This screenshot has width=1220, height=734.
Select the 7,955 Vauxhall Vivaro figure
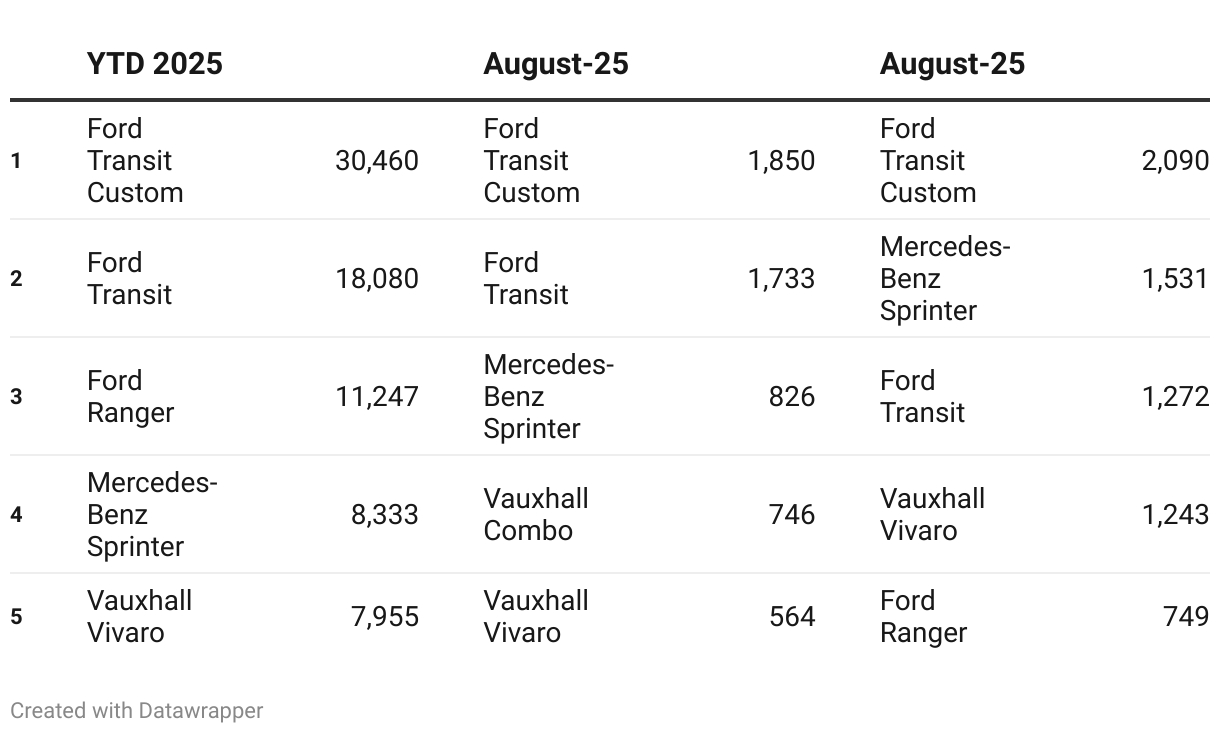[x=385, y=617]
